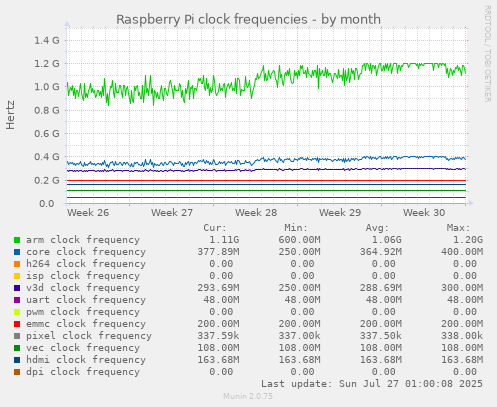
Task: Click the 'vec clock frequency' legend label
Action: (x=83, y=348)
